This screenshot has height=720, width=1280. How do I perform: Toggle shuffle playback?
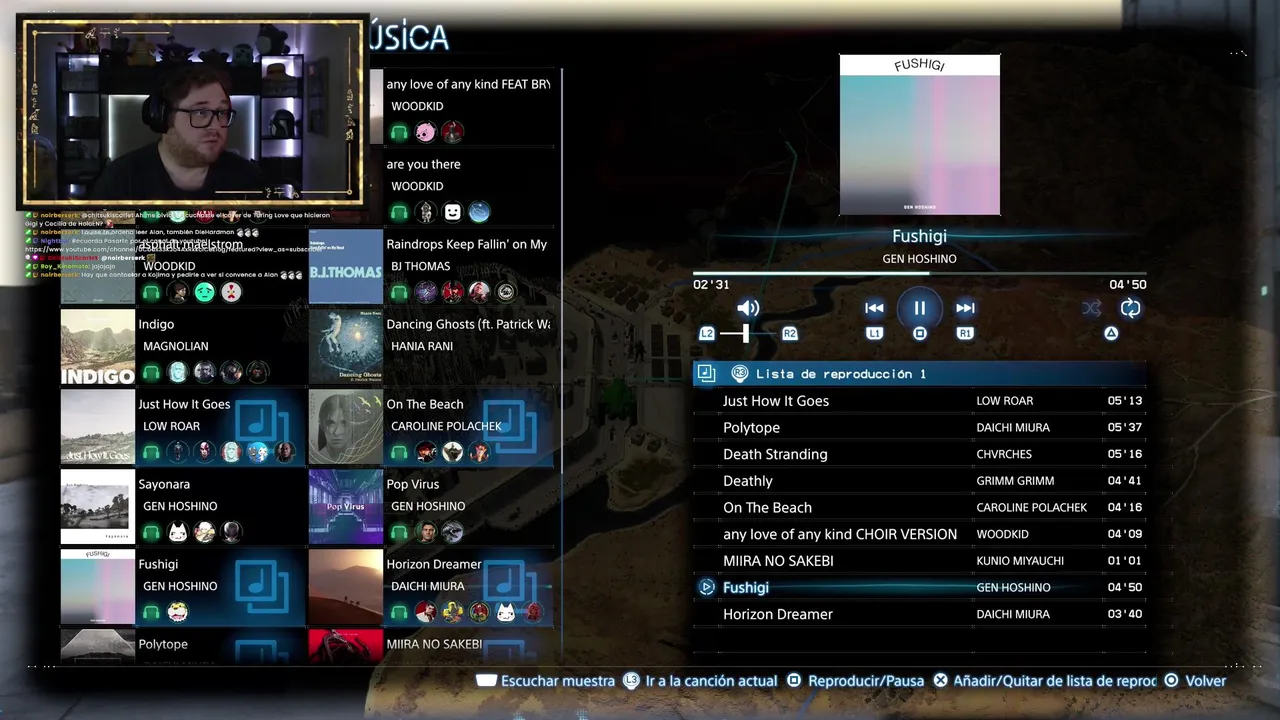(1091, 308)
